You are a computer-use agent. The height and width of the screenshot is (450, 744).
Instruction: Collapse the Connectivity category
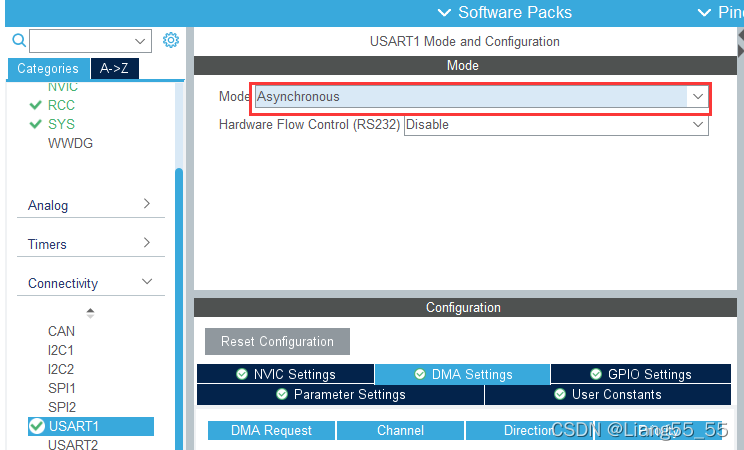coord(91,283)
